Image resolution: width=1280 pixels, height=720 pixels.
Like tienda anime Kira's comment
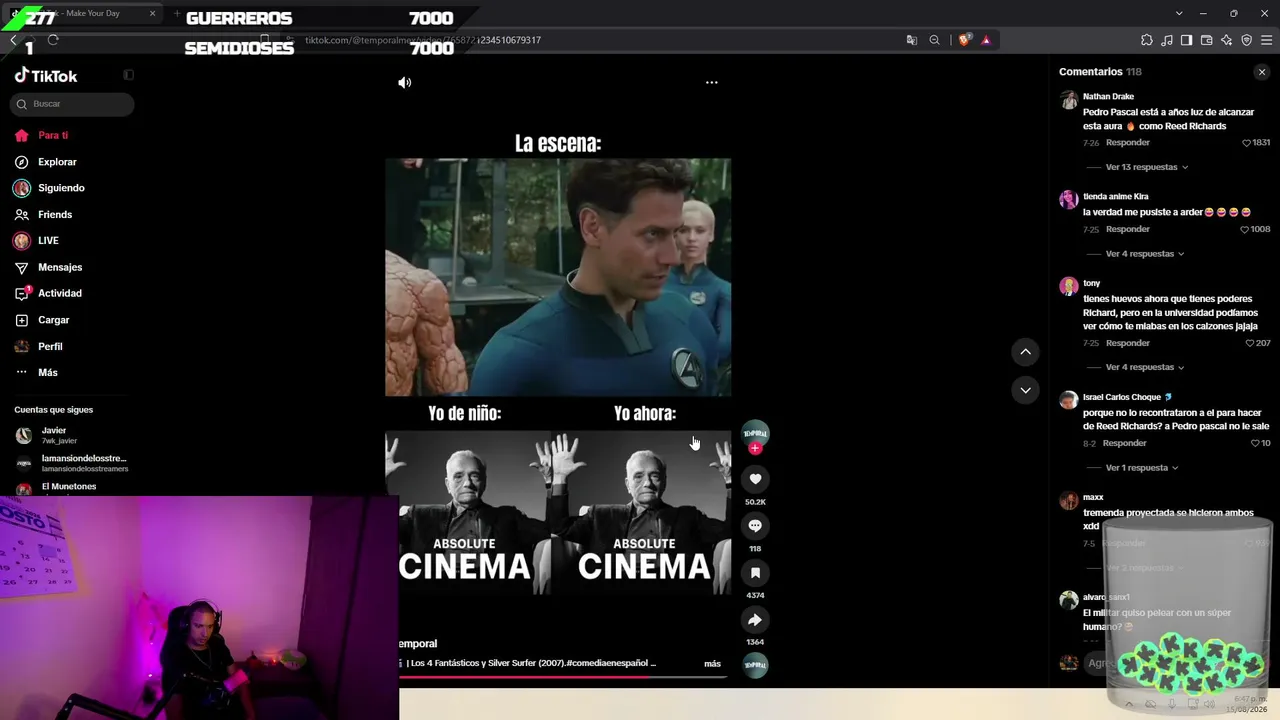click(1245, 229)
